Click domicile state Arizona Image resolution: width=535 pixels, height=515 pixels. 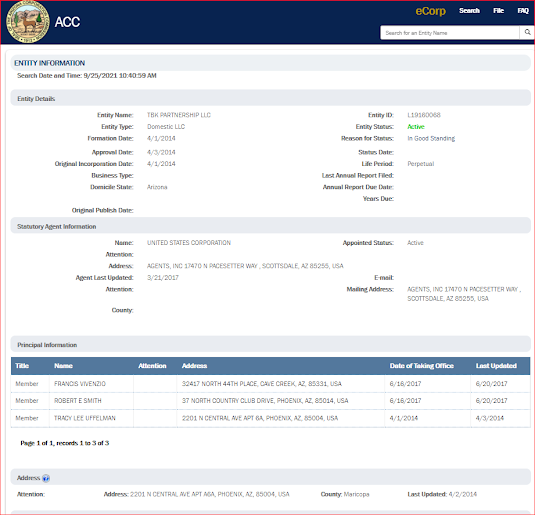click(x=157, y=187)
